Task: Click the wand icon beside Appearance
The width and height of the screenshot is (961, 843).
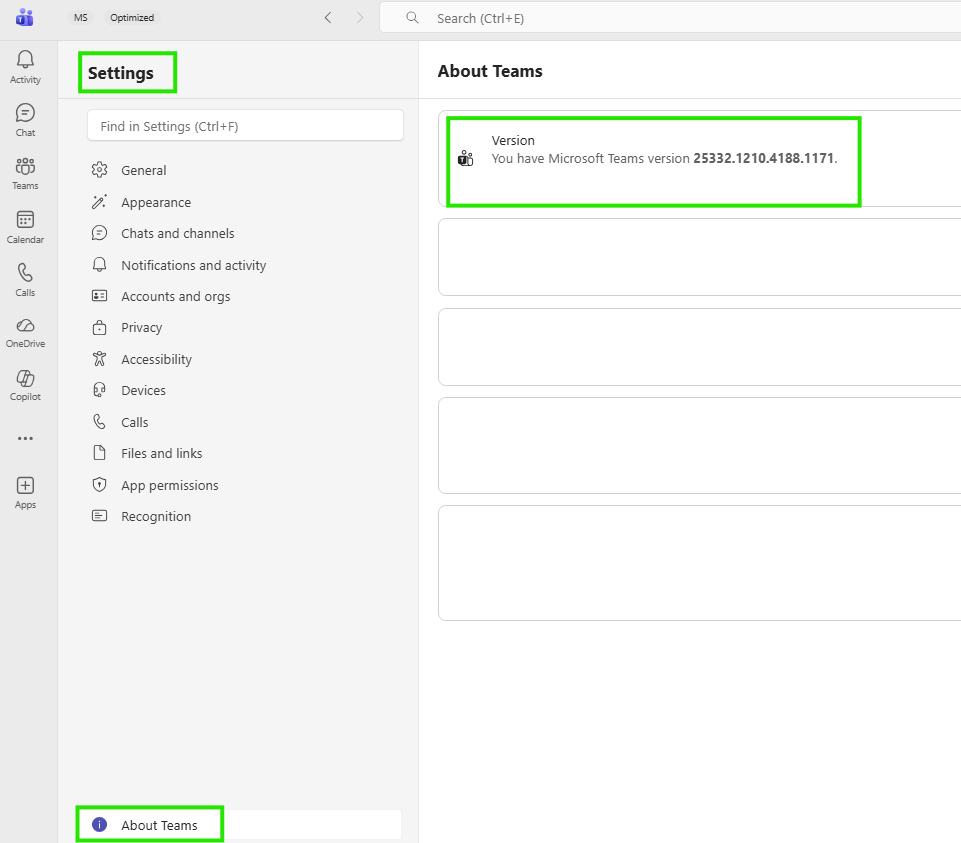Action: pos(99,202)
